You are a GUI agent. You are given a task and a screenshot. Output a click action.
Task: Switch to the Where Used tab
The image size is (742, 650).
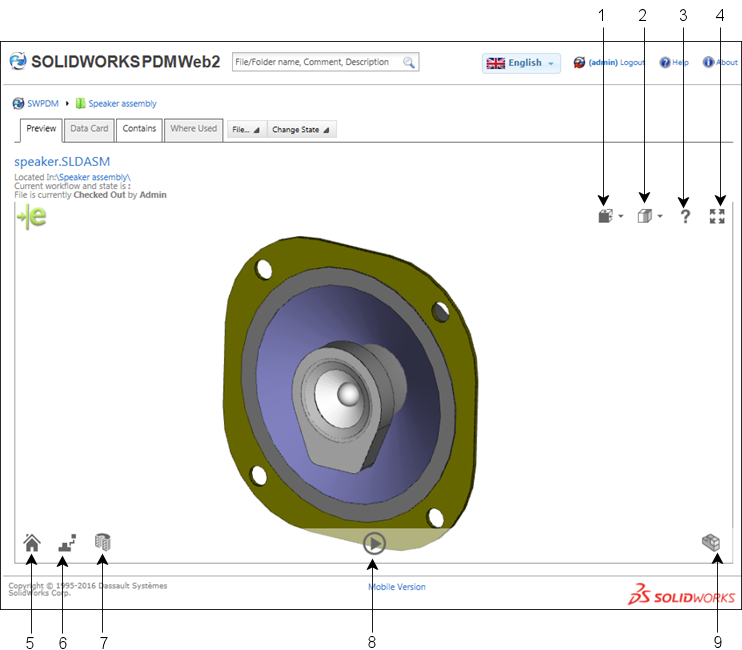[x=194, y=129]
